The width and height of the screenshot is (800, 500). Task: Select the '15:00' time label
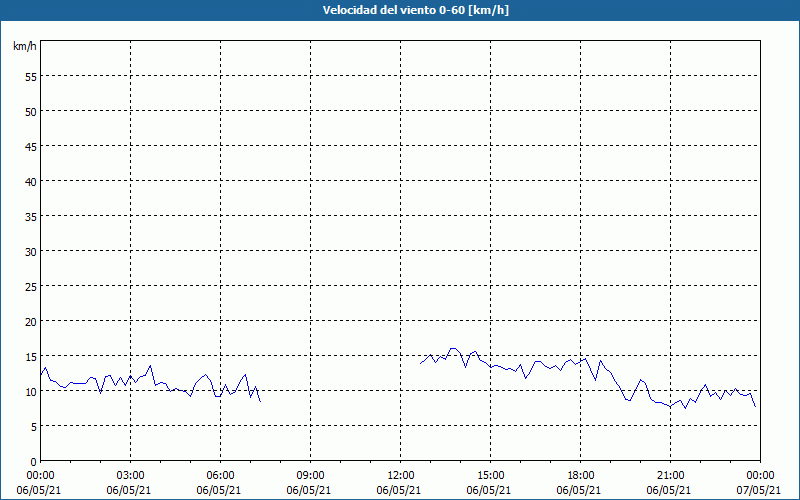coord(490,476)
